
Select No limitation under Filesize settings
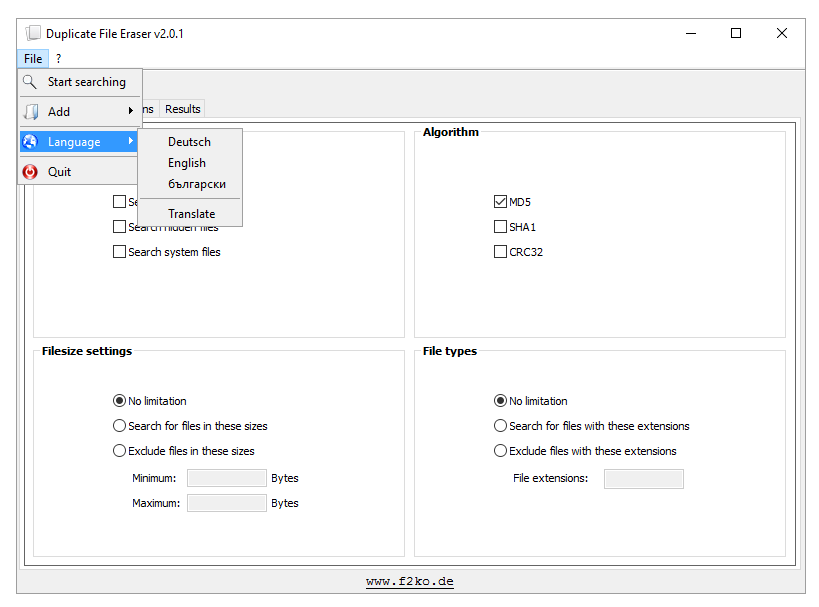click(119, 401)
